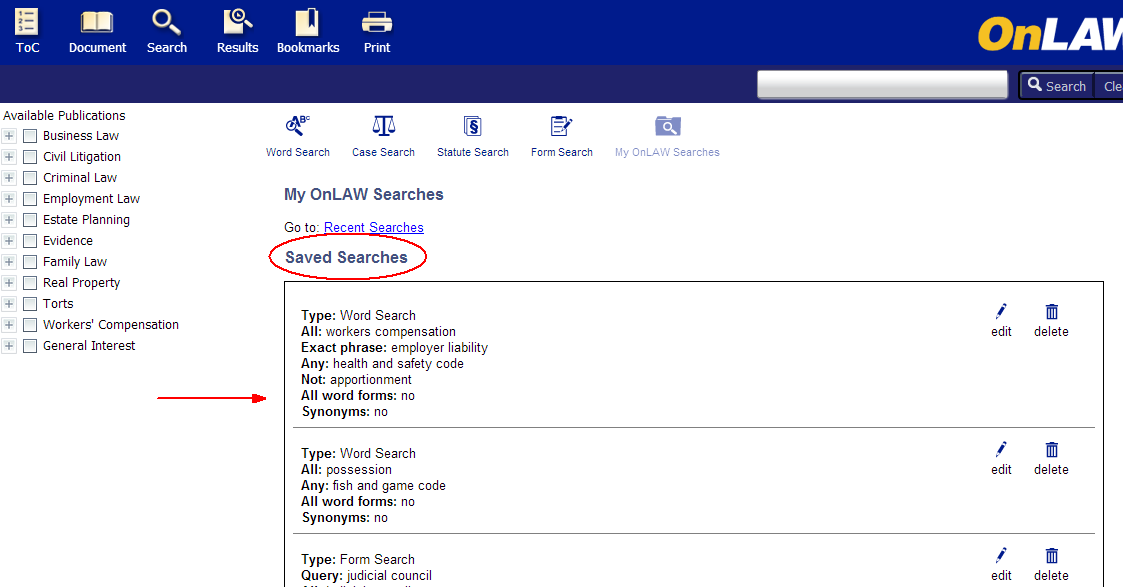Open Case Search tab
The height and width of the screenshot is (587, 1123).
[383, 136]
